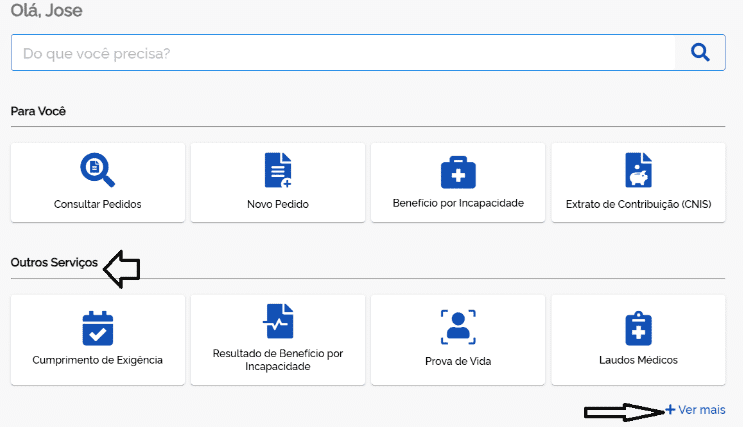Open Consultar Pedidos magnifier icon
Viewport: 743px width, 427px height.
pos(98,170)
